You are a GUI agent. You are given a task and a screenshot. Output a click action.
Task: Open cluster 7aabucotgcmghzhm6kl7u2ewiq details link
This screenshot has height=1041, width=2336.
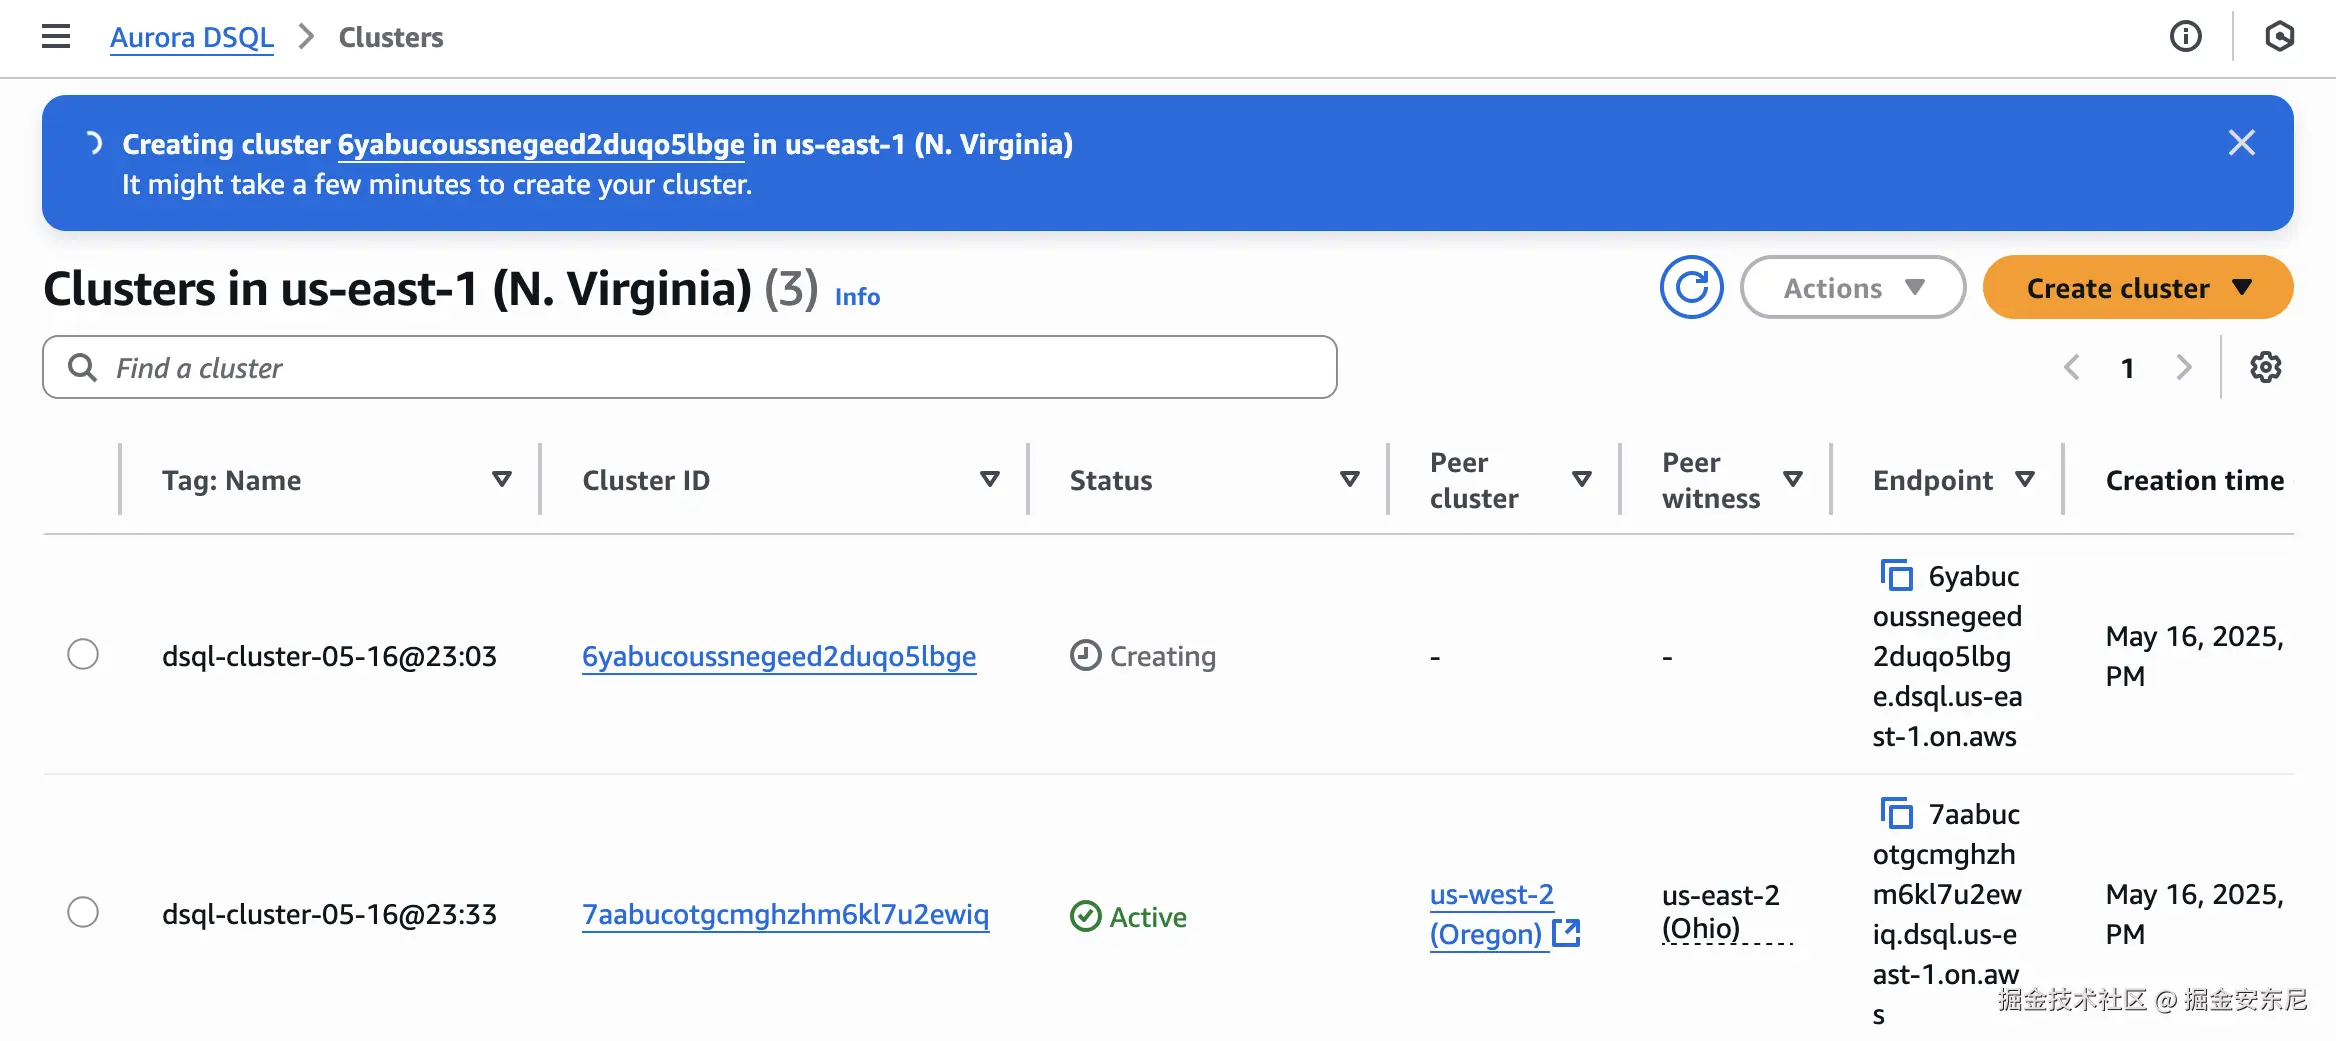pos(785,914)
